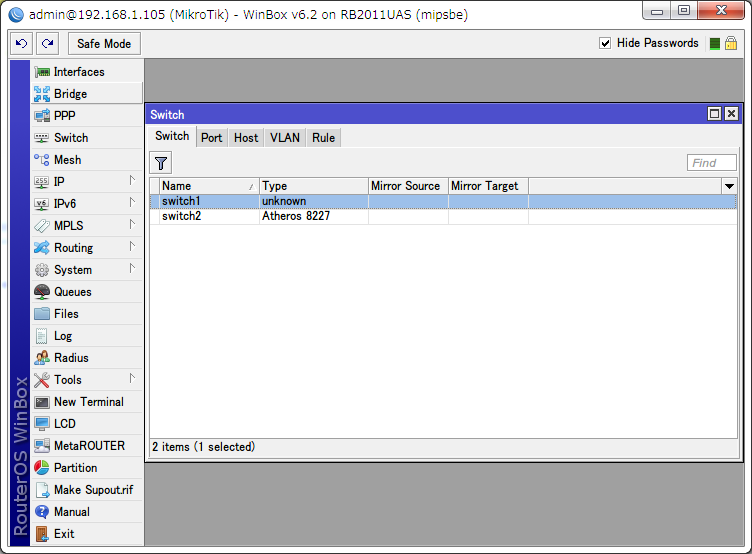Switch to the Port tab
The height and width of the screenshot is (554, 752).
(212, 138)
